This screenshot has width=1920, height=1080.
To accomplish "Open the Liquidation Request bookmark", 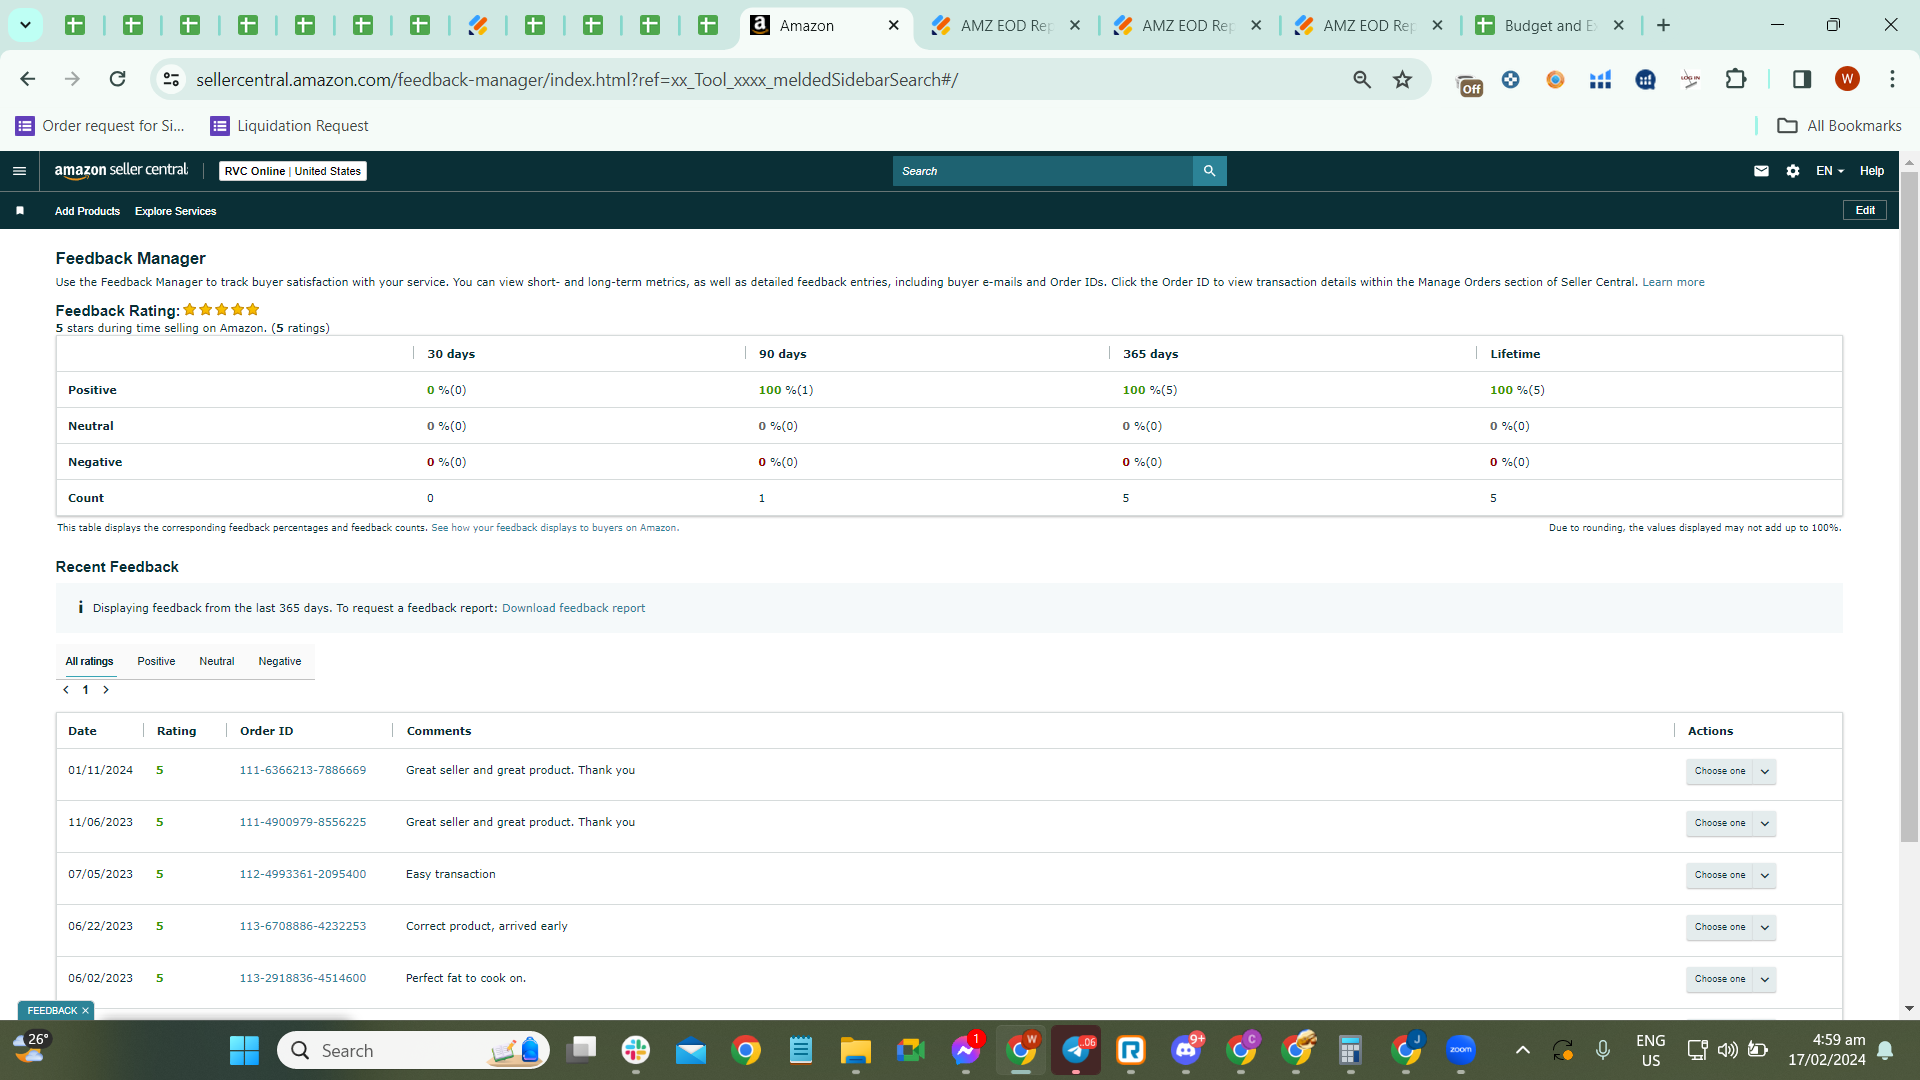I will pos(289,125).
